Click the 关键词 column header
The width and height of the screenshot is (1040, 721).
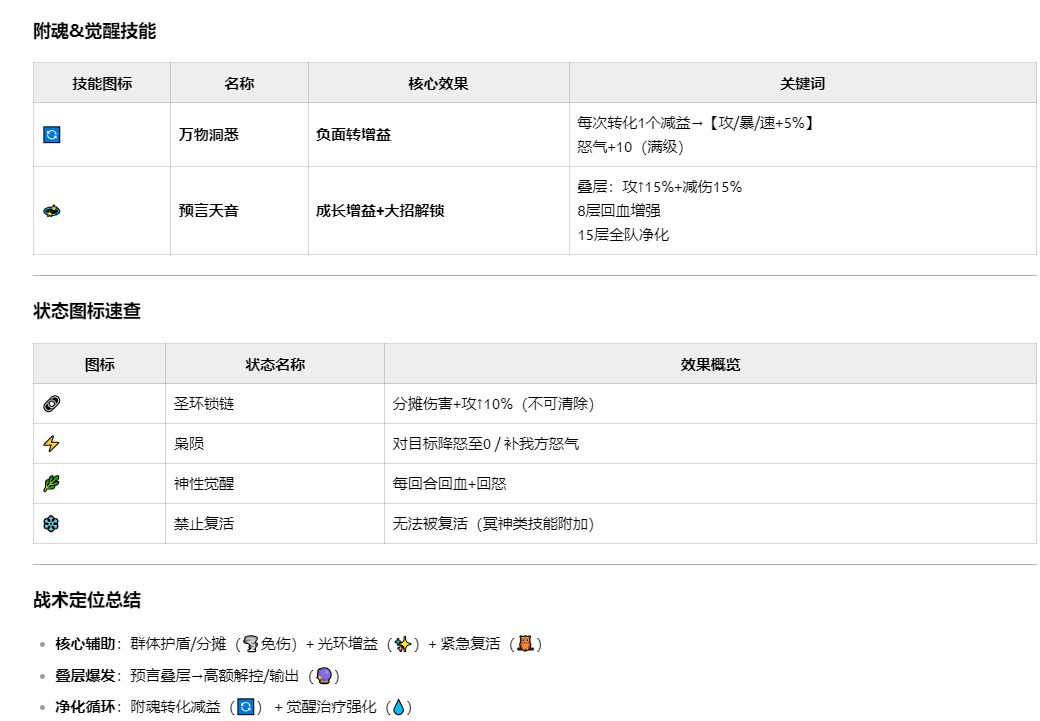pyautogui.click(x=803, y=84)
